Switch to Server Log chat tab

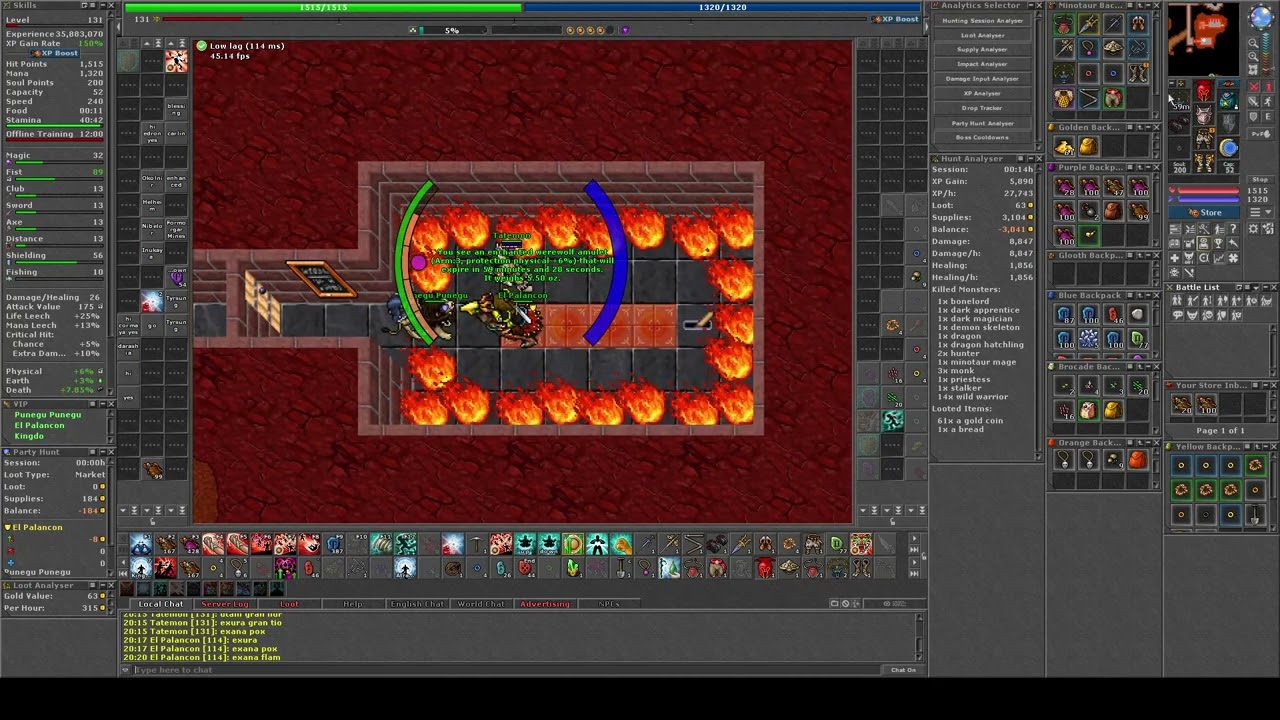(225, 604)
